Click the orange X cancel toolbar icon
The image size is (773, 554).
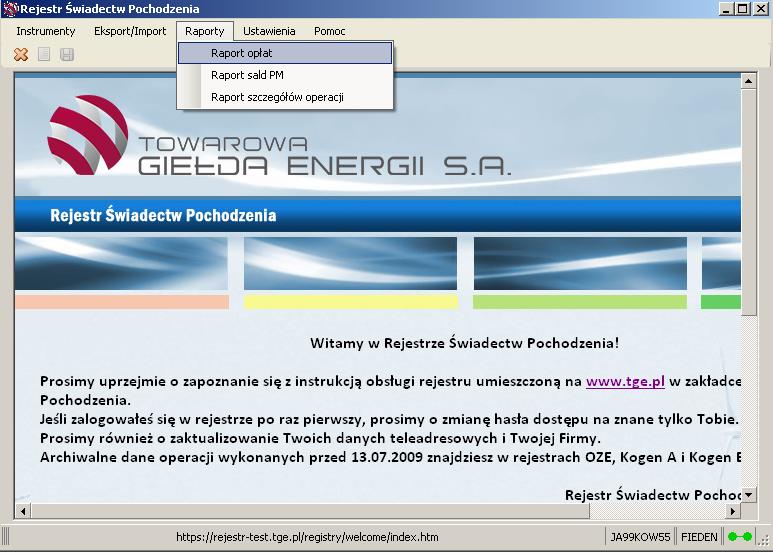point(21,54)
